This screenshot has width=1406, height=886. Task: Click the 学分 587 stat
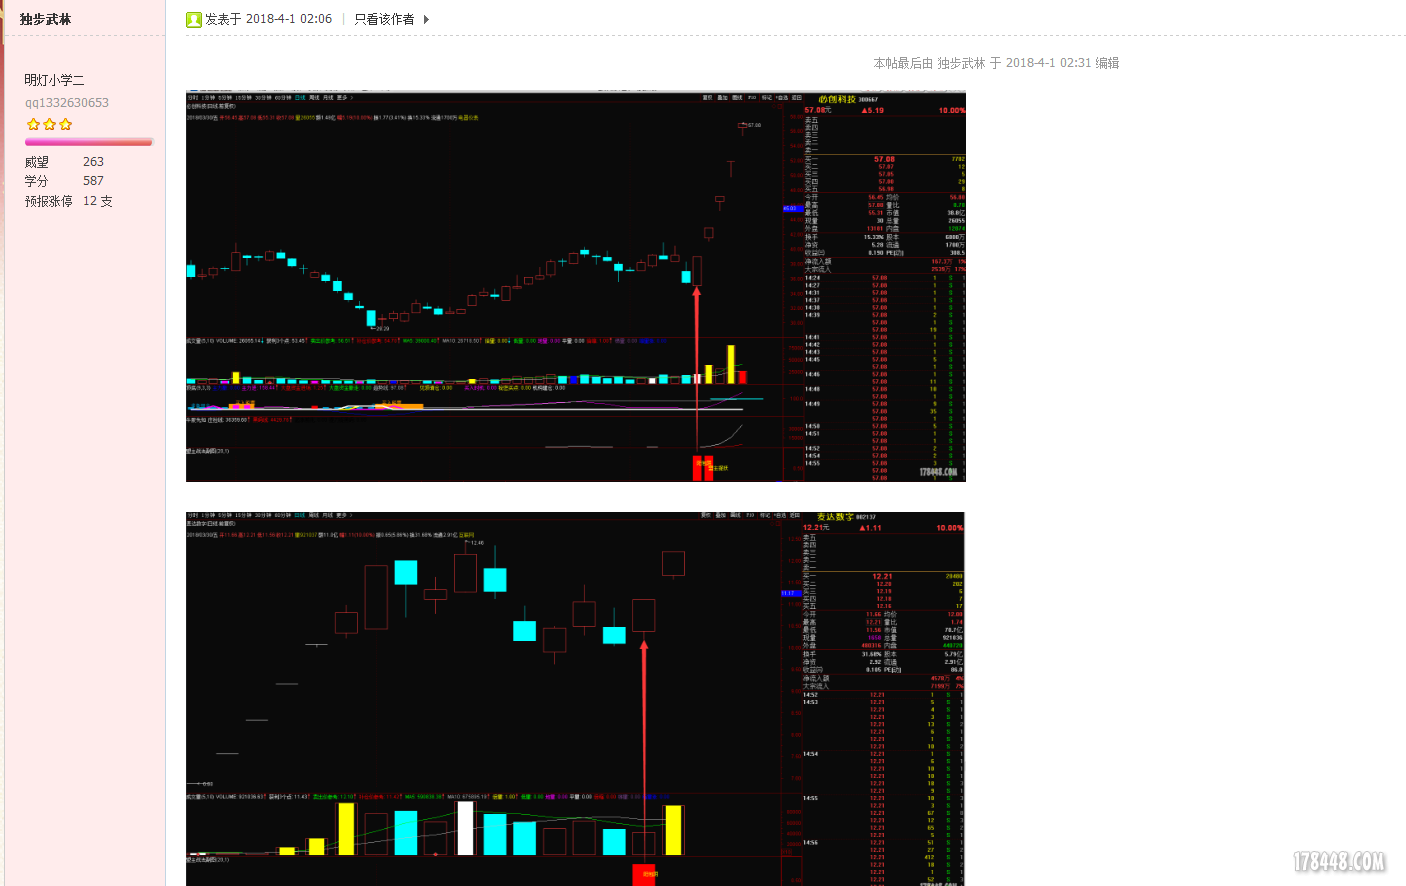click(x=64, y=181)
